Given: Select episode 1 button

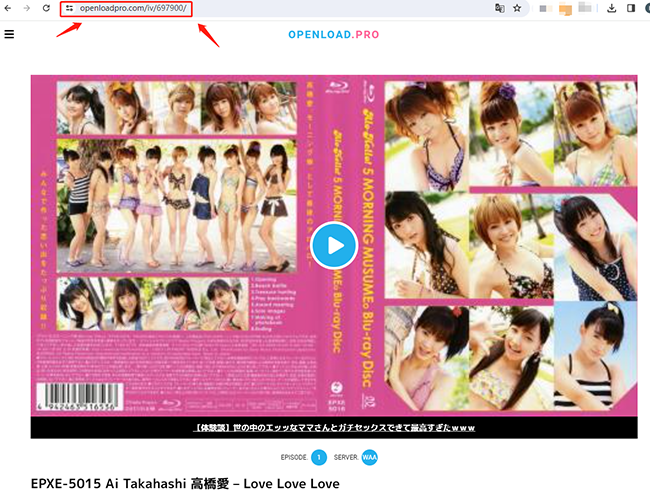Looking at the screenshot, I should [x=319, y=457].
